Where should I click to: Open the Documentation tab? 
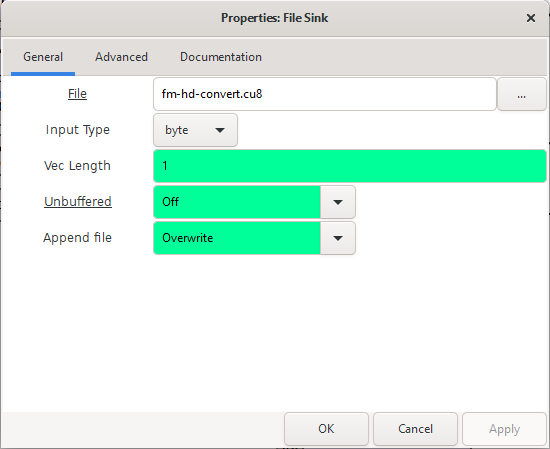[221, 57]
